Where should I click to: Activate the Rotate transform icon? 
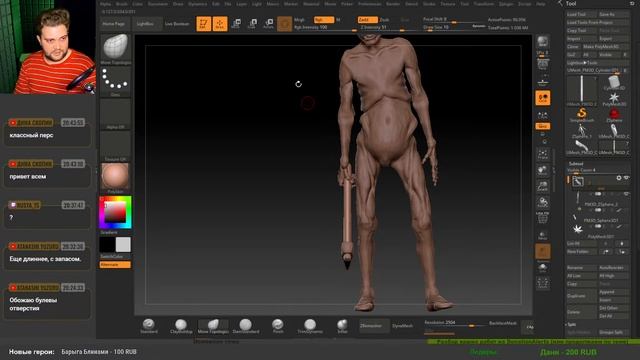pos(269,24)
